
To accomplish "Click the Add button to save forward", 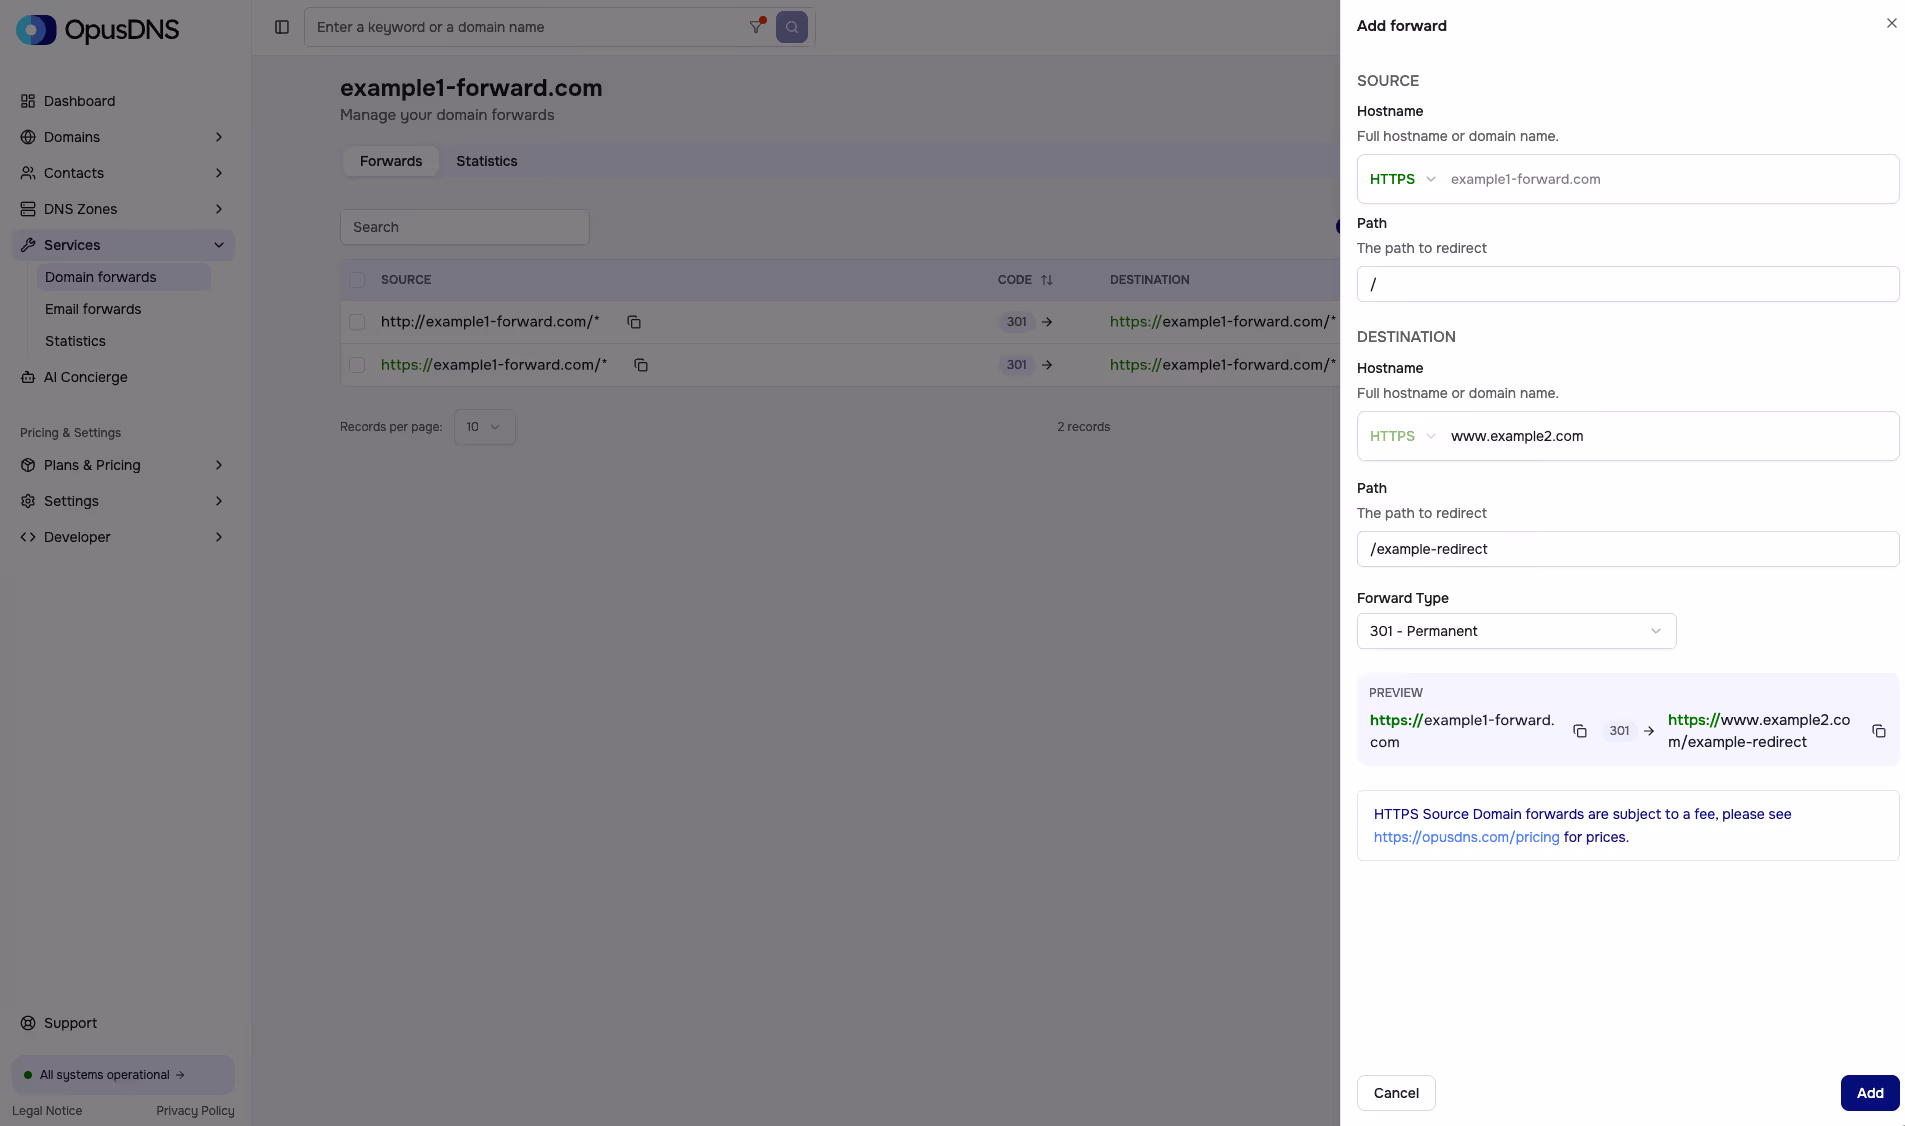I will 1869,1093.
